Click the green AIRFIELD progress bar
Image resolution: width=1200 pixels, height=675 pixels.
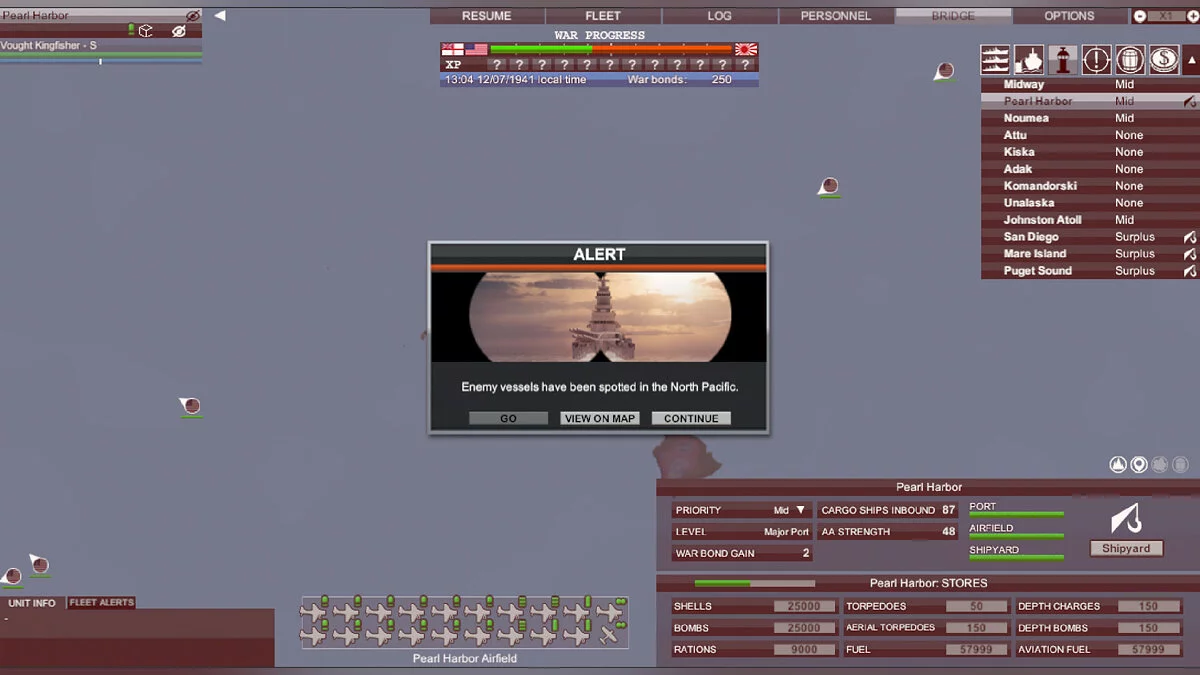[1015, 534]
